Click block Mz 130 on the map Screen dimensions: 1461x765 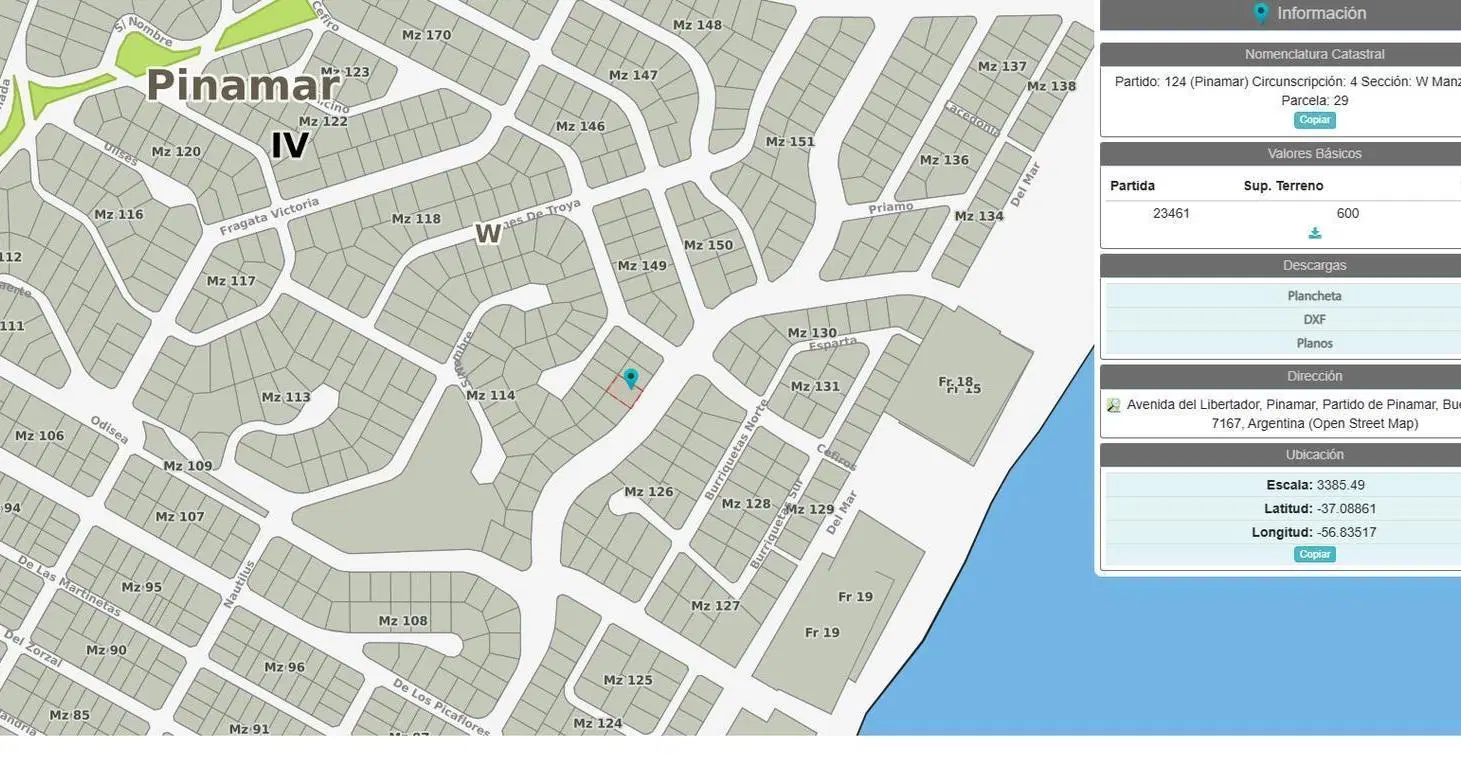point(812,333)
